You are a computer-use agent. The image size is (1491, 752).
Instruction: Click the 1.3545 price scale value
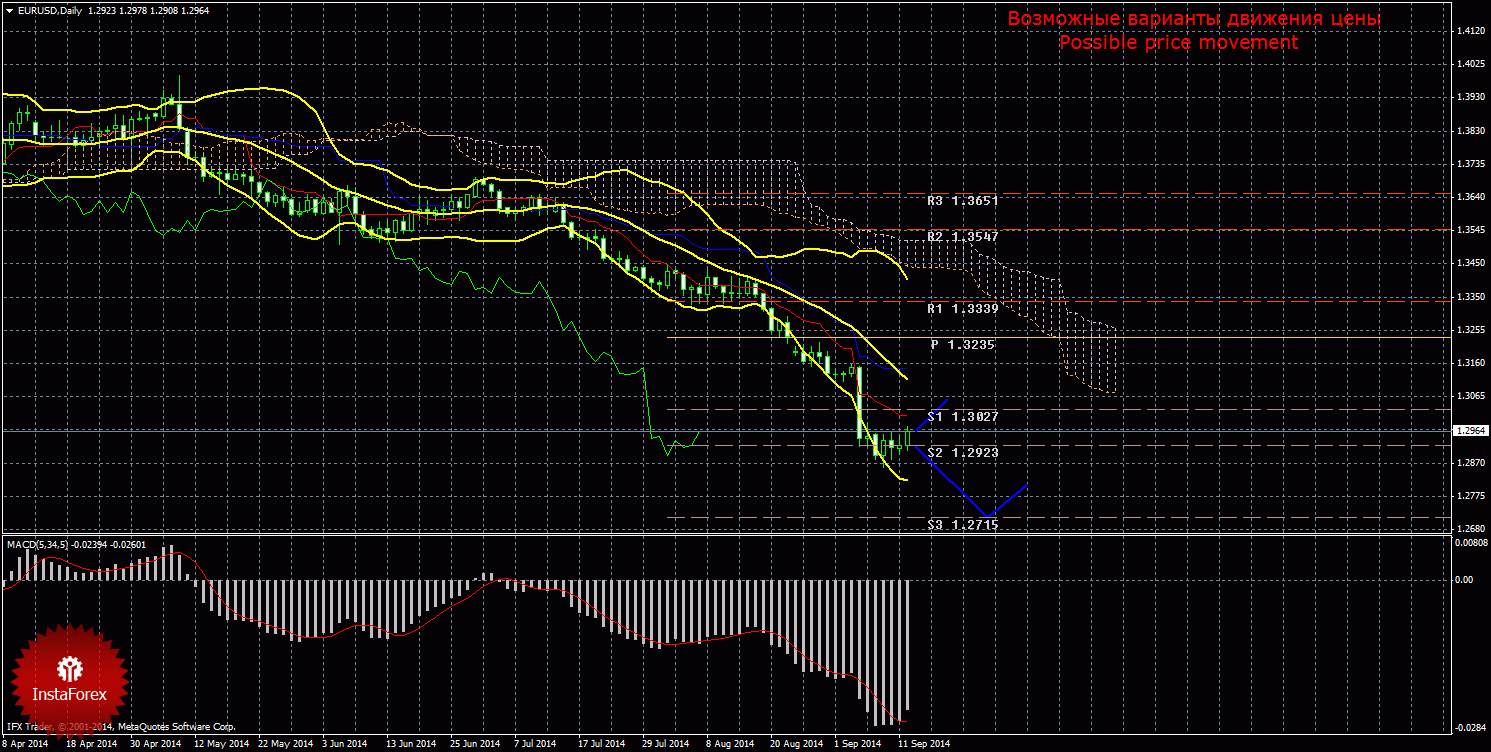click(1471, 230)
